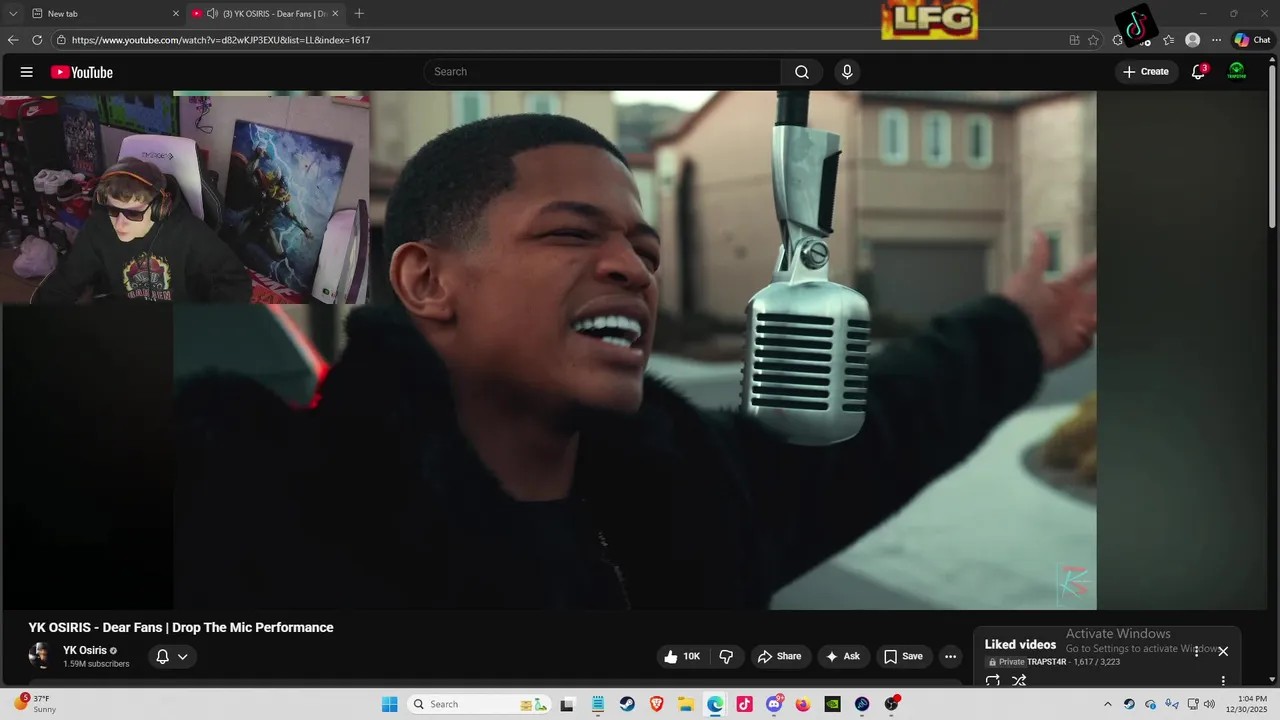This screenshot has width=1280, height=720.
Task: Reload the current page
Action: [37, 40]
